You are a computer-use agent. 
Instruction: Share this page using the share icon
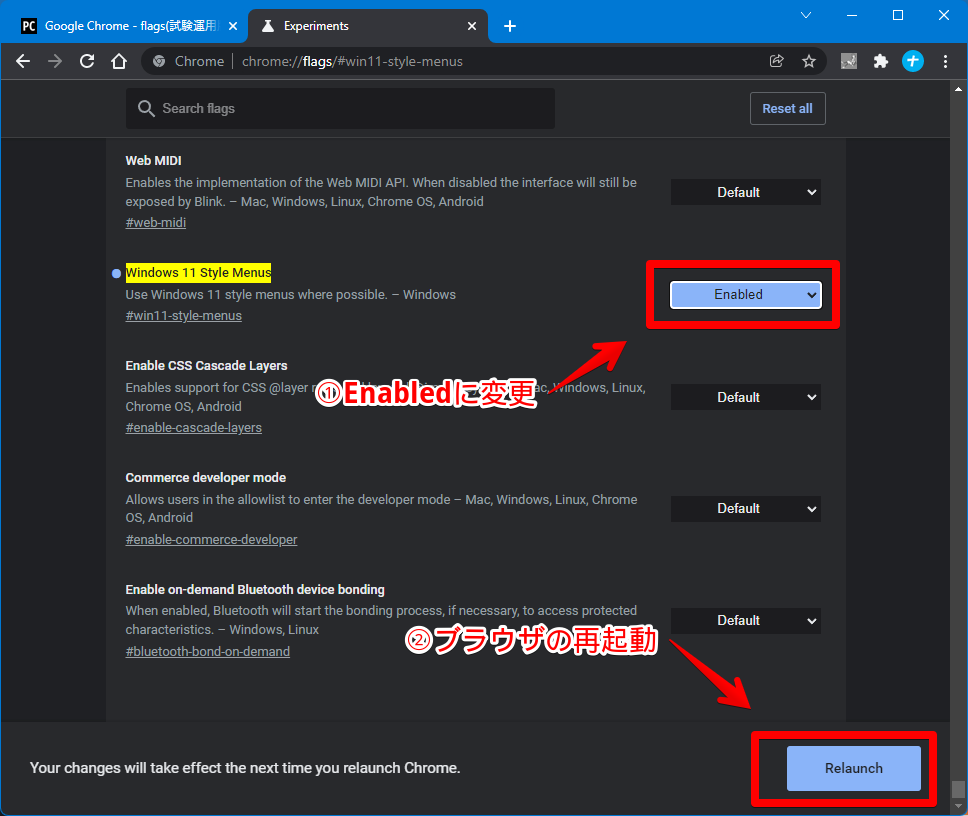click(777, 61)
